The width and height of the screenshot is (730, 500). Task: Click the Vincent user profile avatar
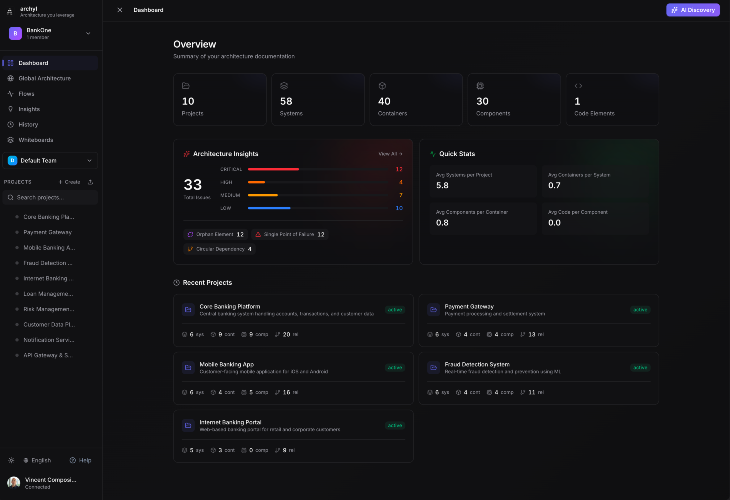tap(14, 483)
